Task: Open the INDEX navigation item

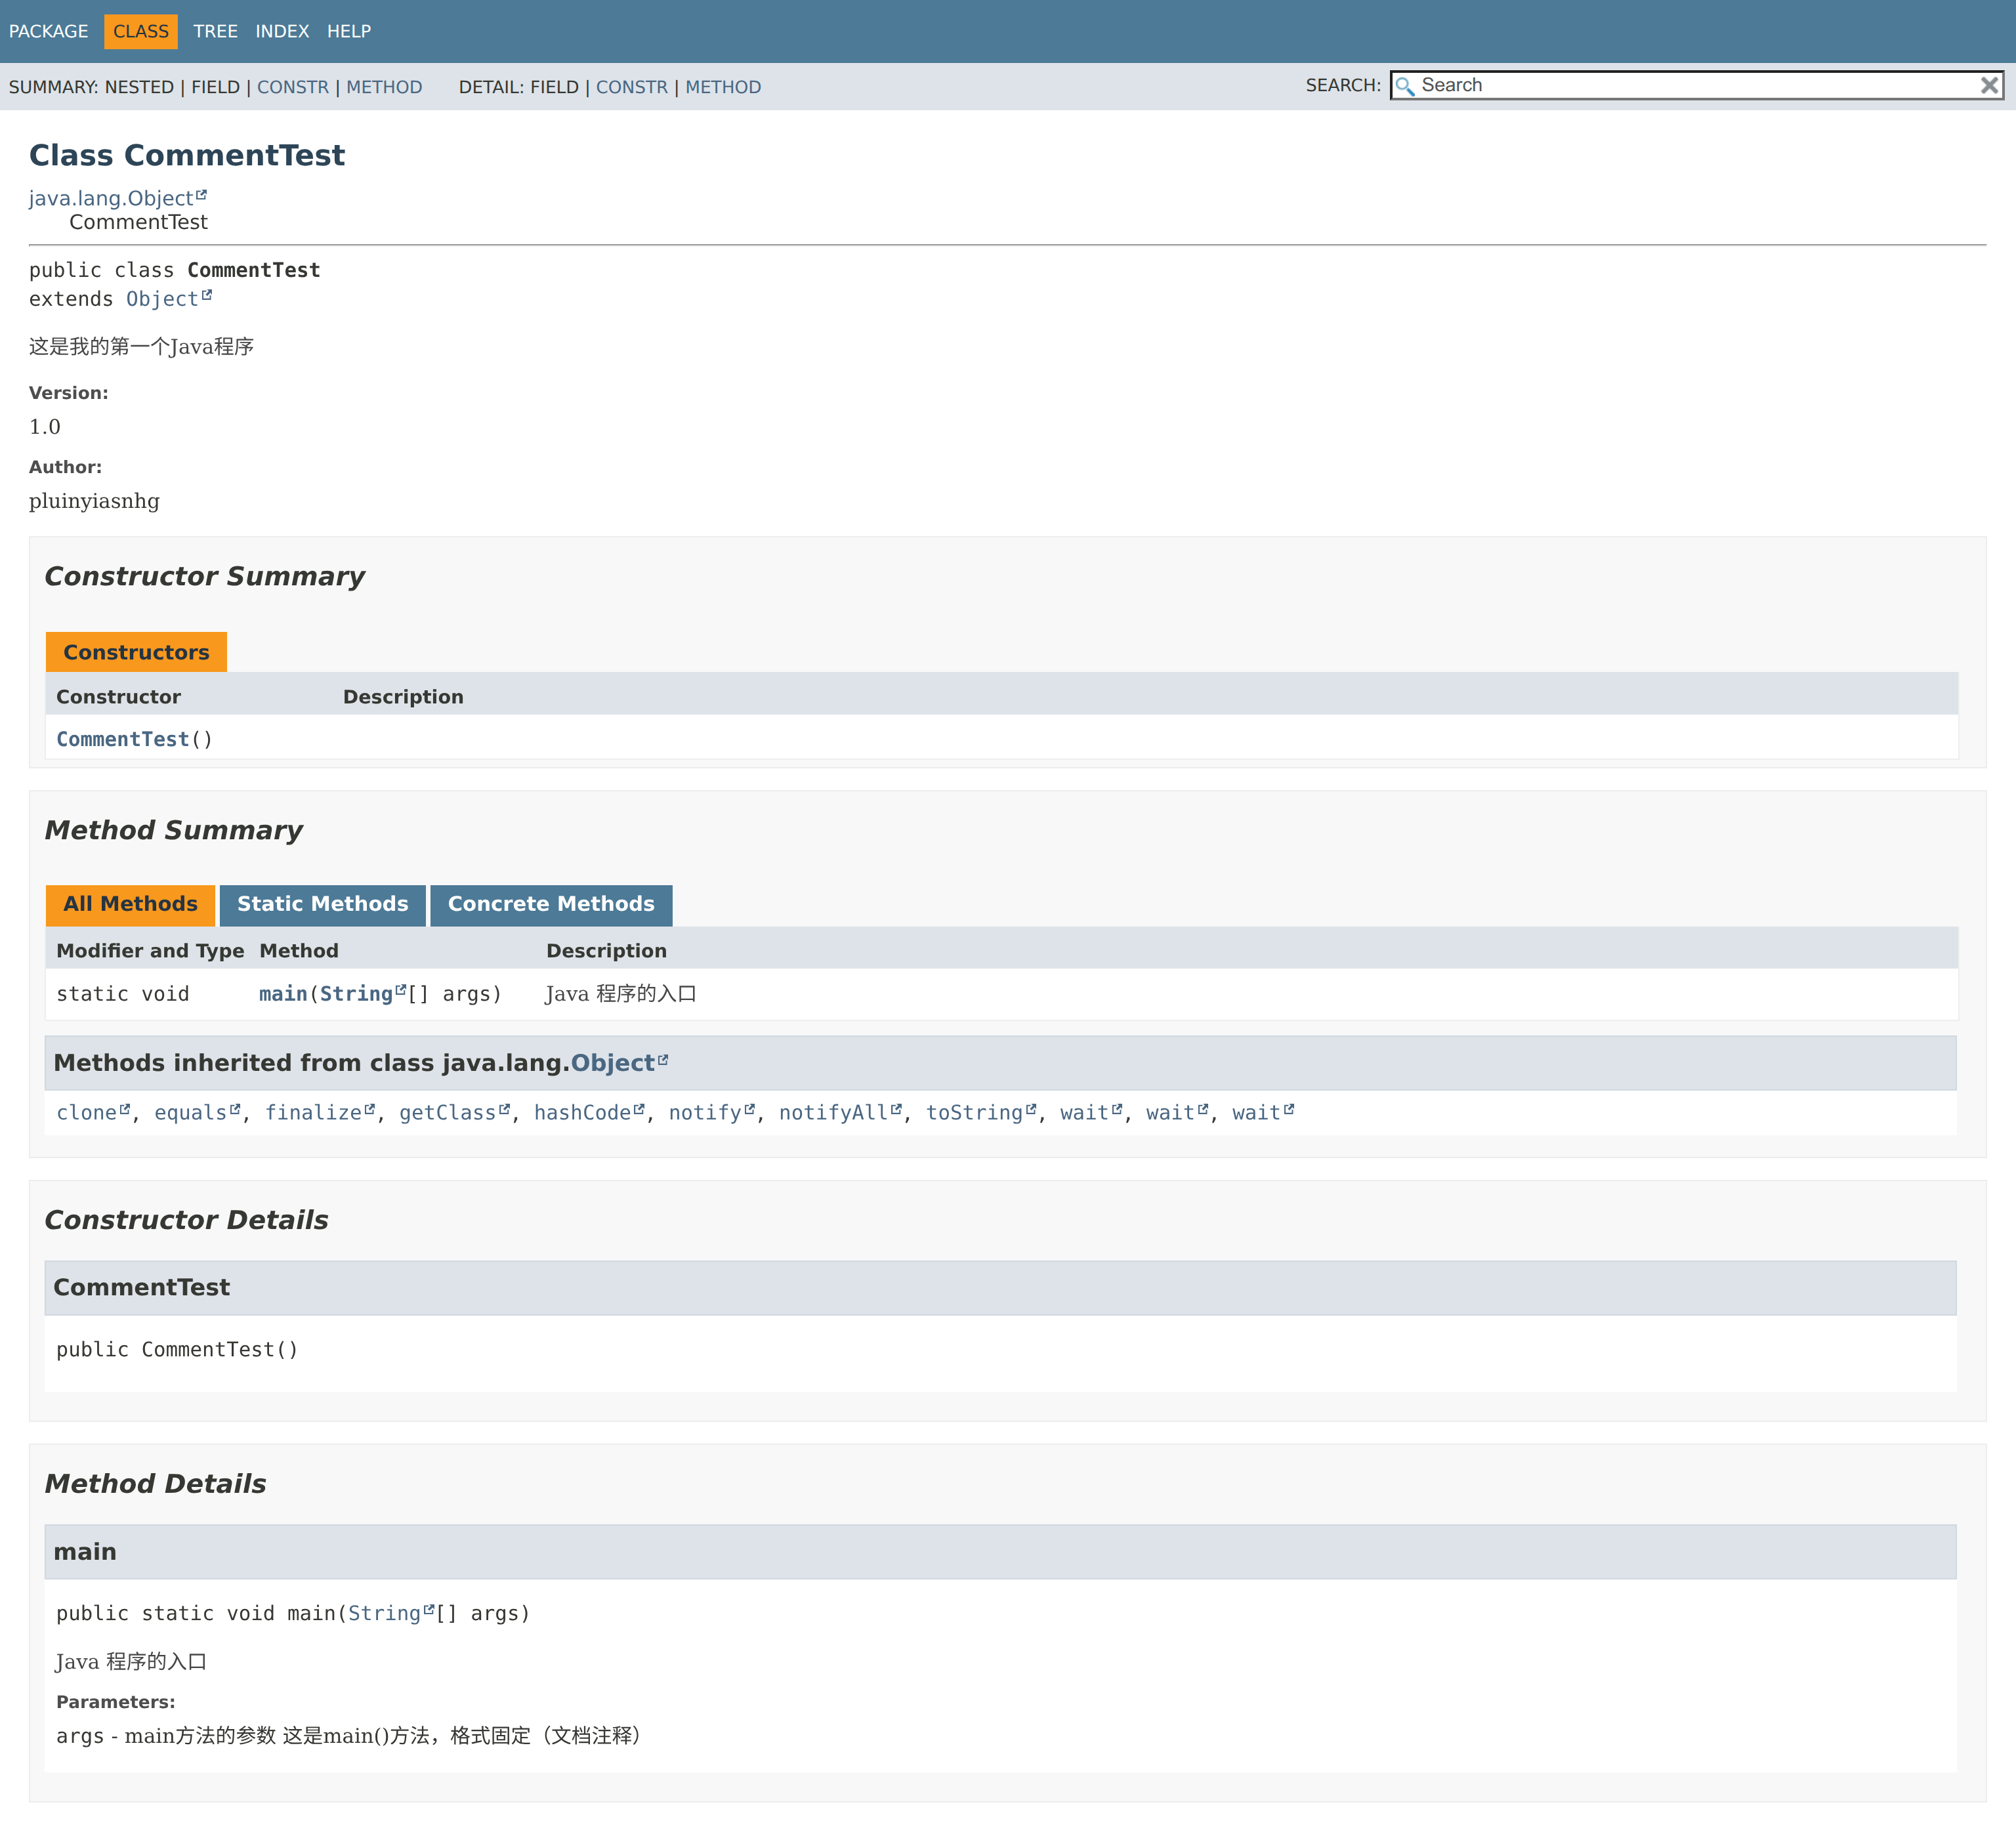Action: [x=282, y=31]
